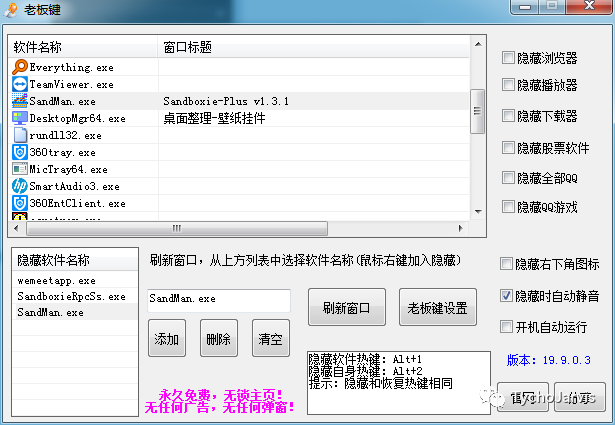Select 360EntClient.exe row text
The height and width of the screenshot is (425, 615).
pos(78,203)
